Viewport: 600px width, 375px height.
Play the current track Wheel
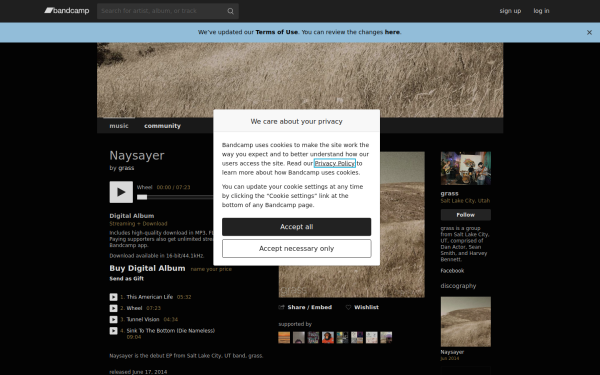121,192
